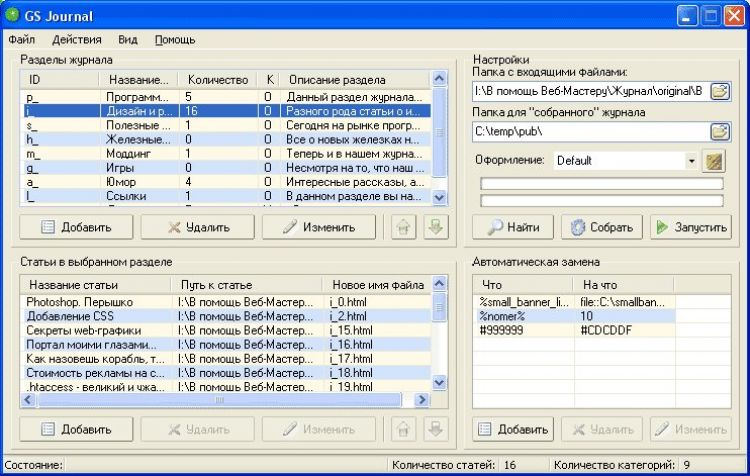Move article down arrow icon in articles panel
Image resolution: width=750 pixels, height=476 pixels.
435,429
